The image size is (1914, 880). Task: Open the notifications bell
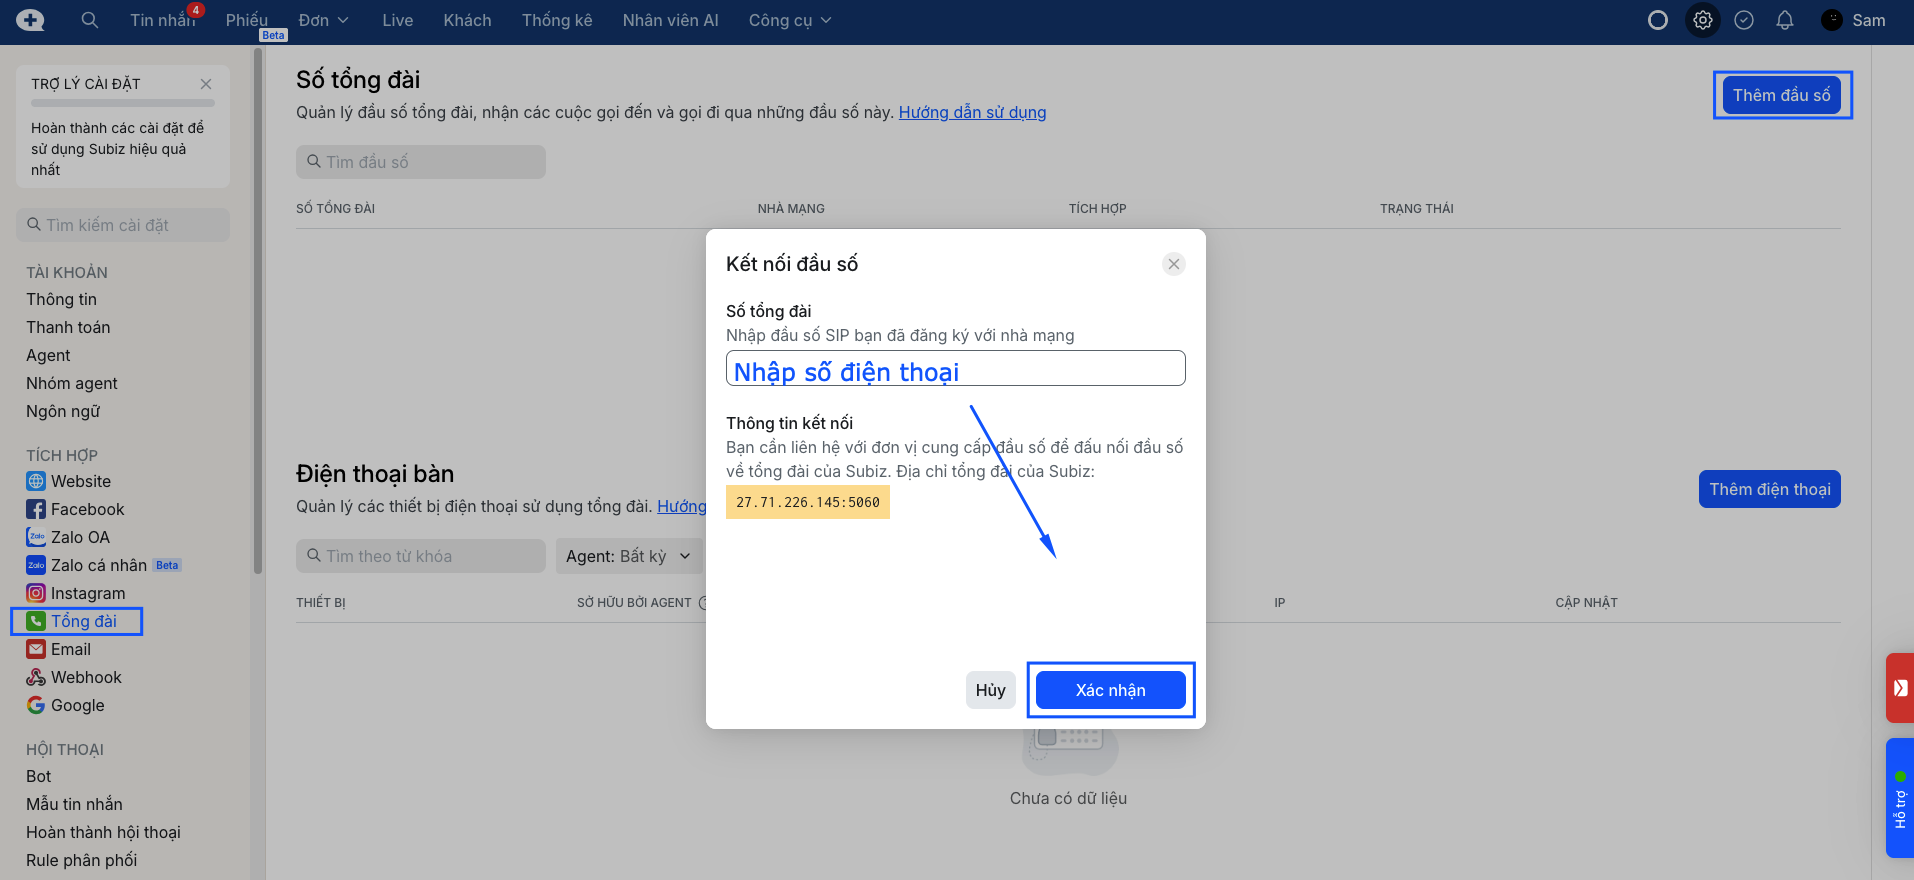(x=1785, y=20)
